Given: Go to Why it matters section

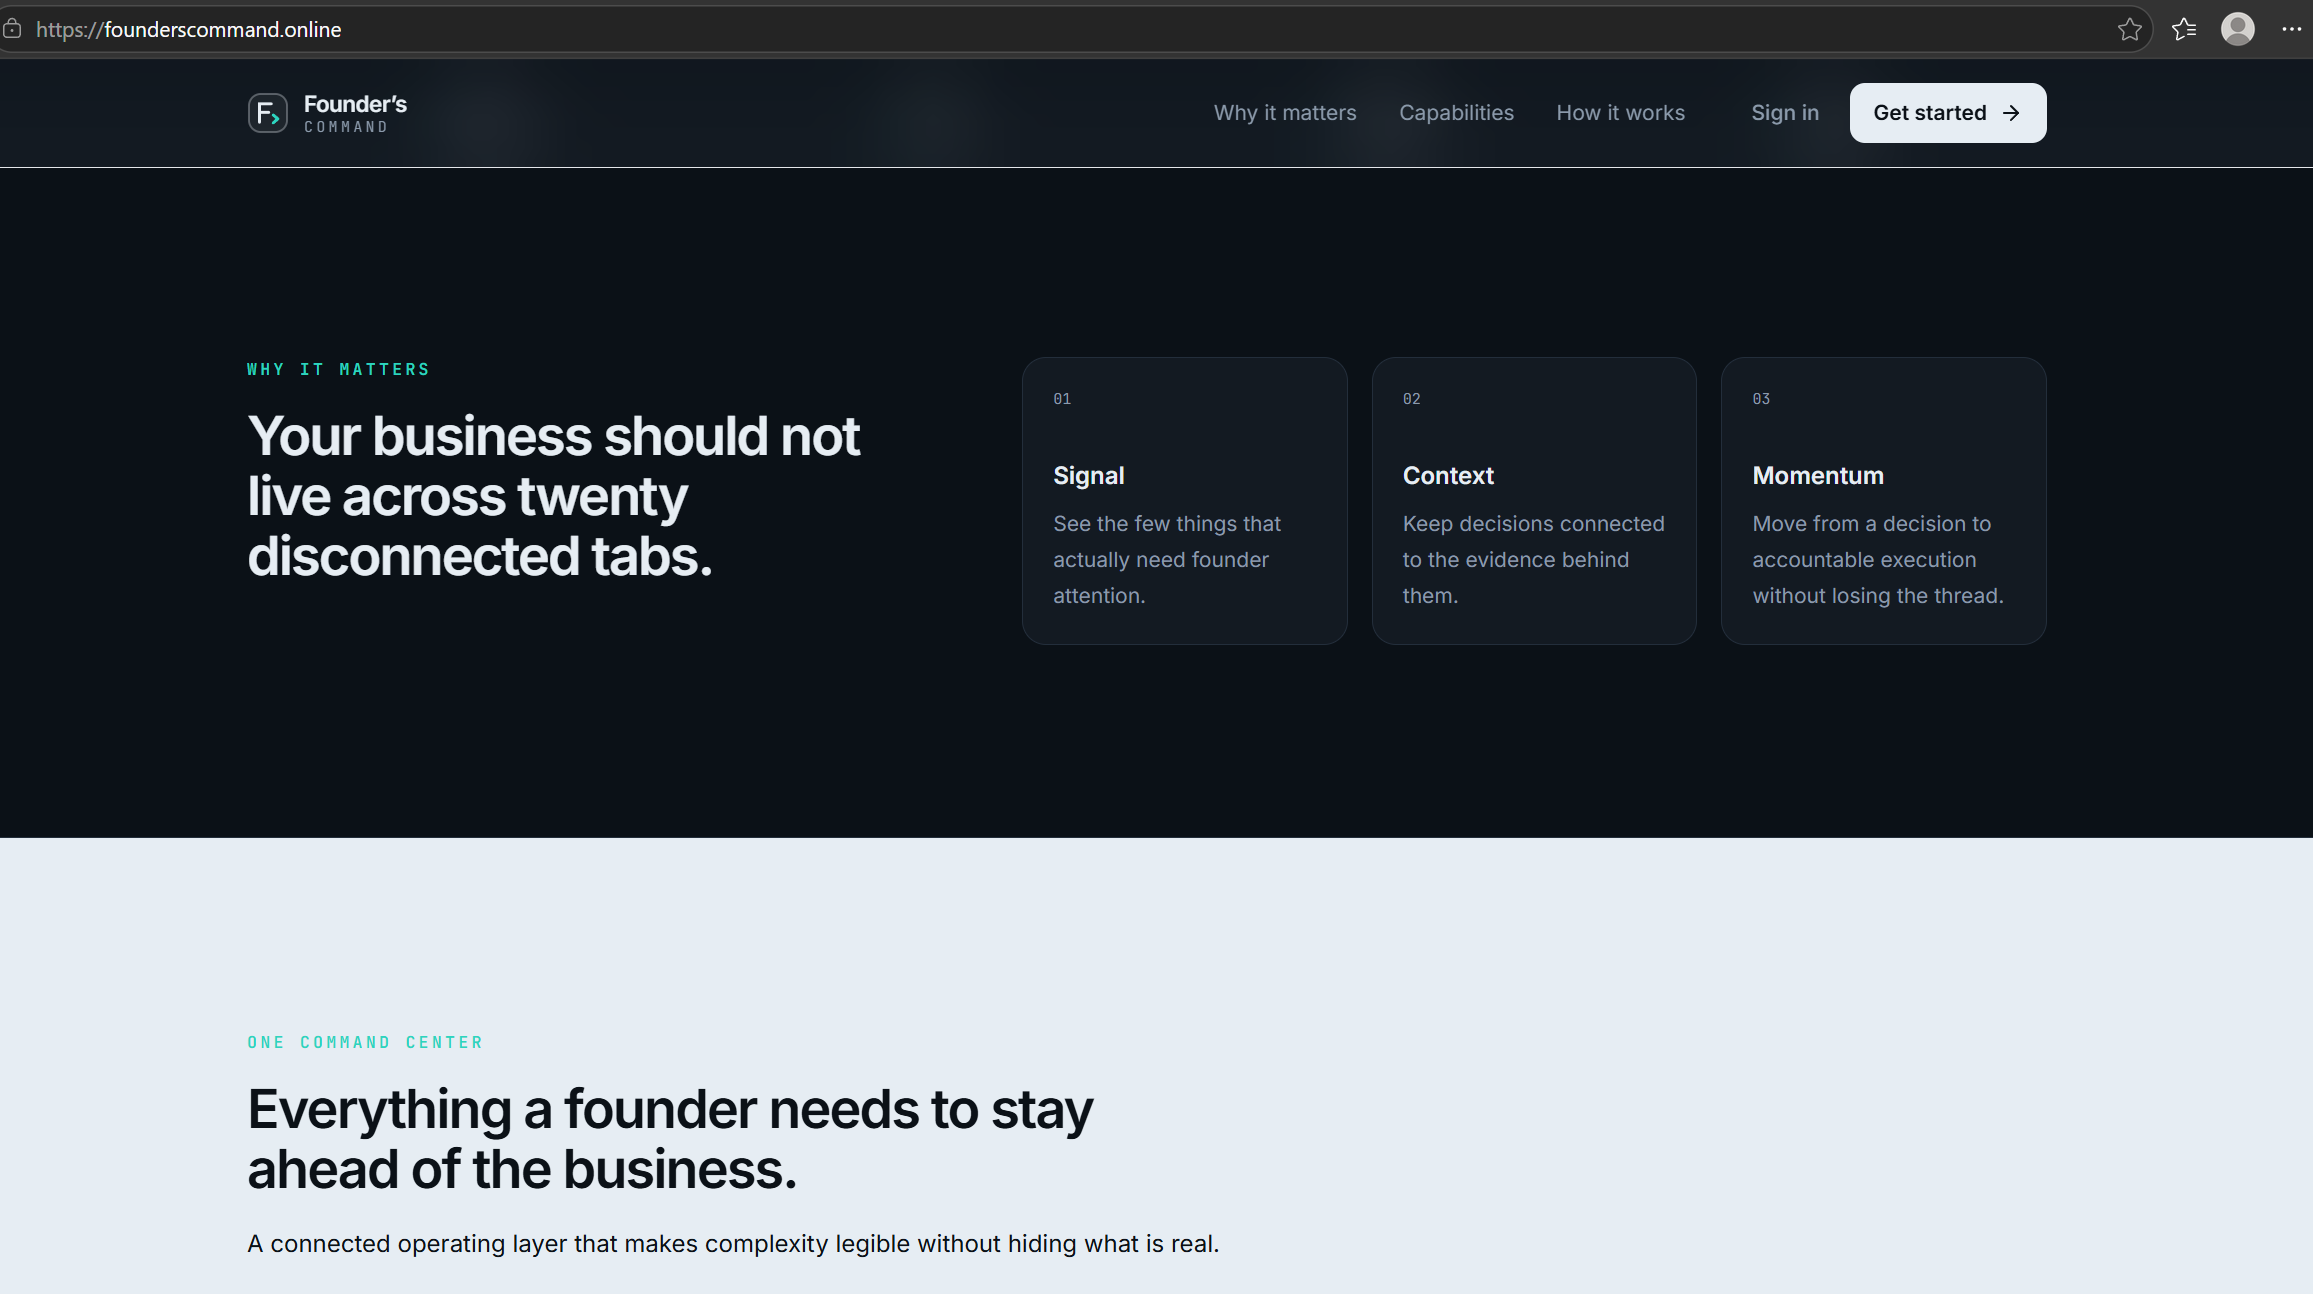Looking at the screenshot, I should tap(1285, 113).
